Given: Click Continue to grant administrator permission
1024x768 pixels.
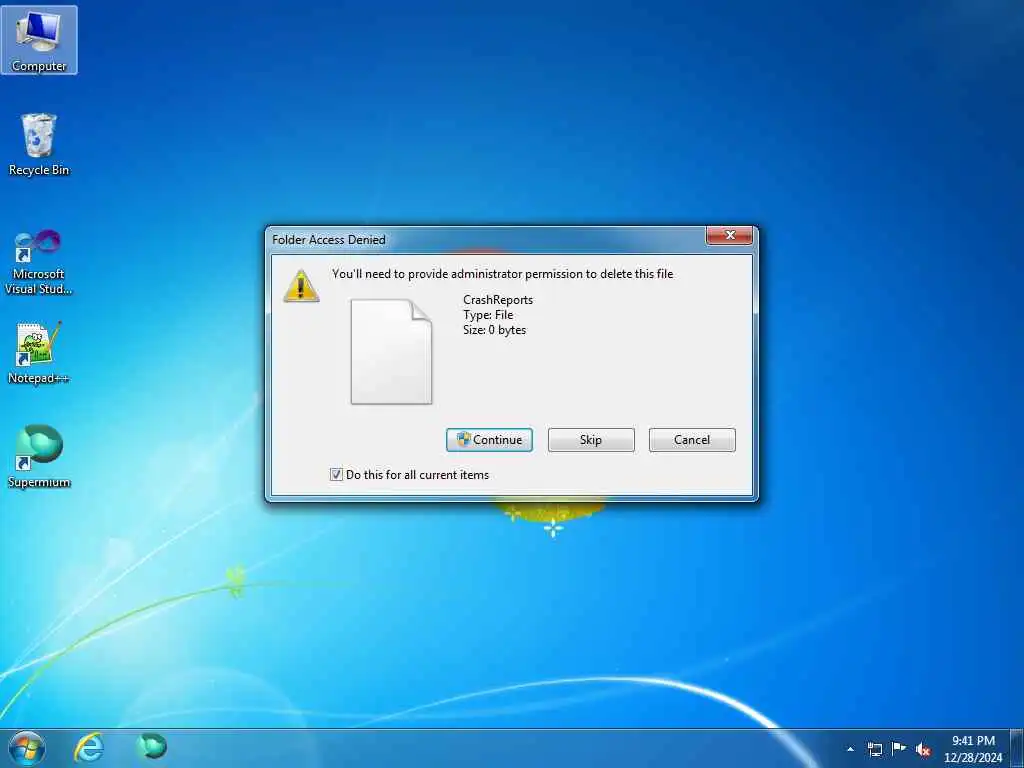Looking at the screenshot, I should coord(489,440).
